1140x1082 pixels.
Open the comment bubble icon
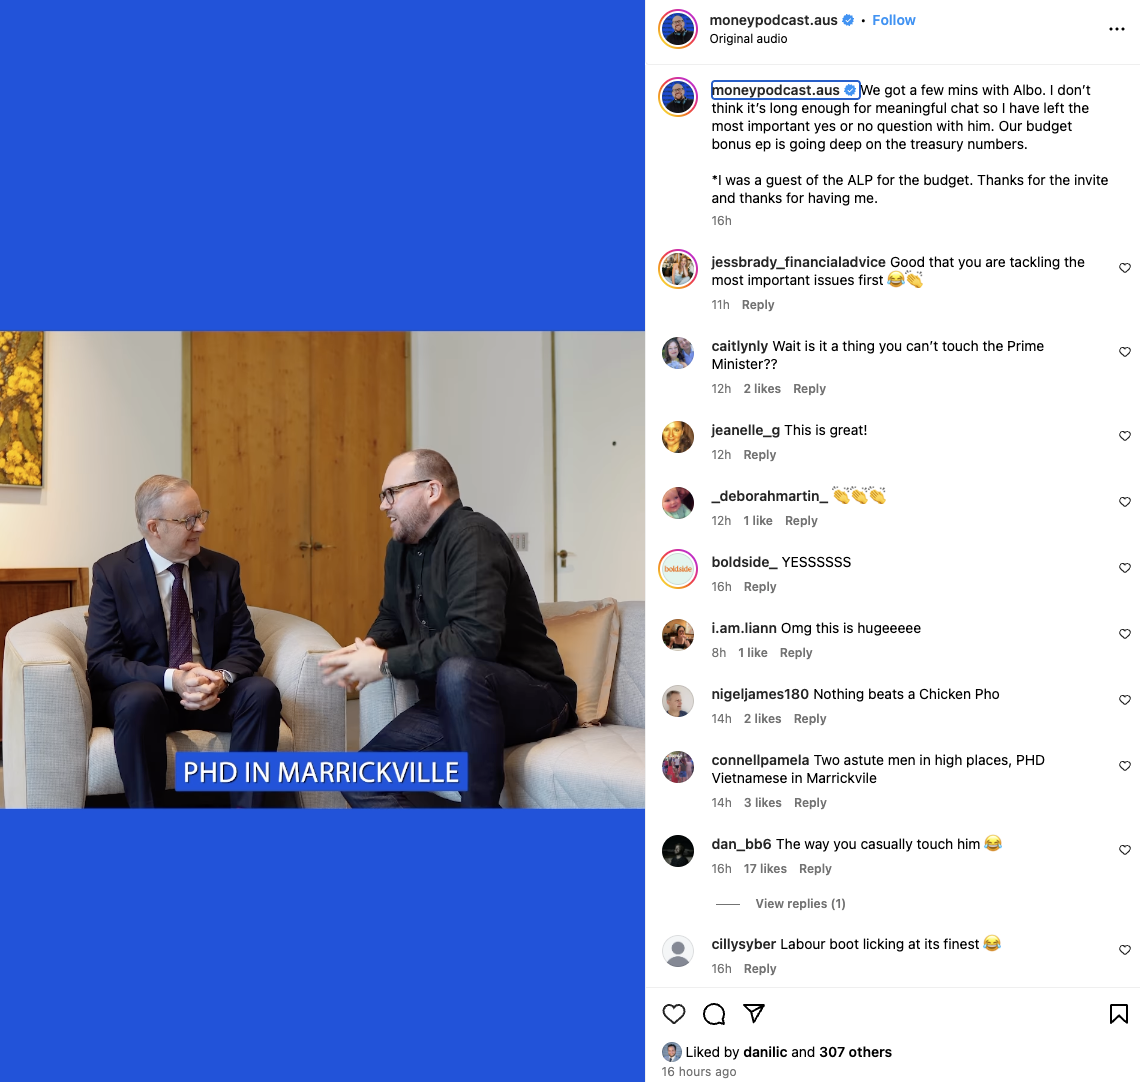point(714,1014)
